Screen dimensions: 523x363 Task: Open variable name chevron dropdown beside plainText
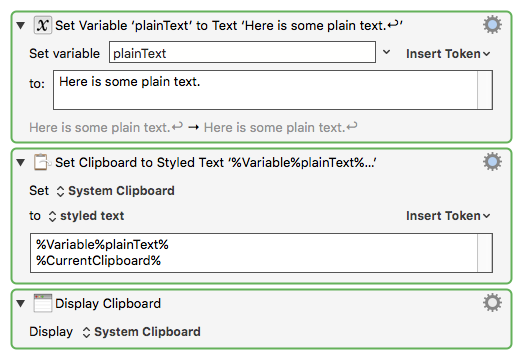click(x=386, y=52)
